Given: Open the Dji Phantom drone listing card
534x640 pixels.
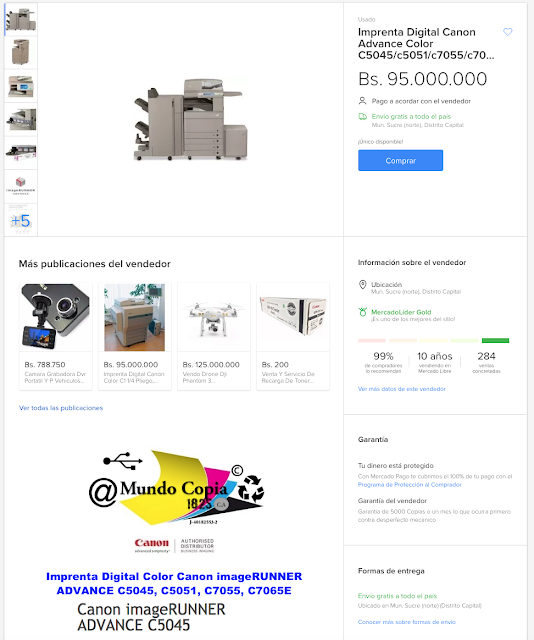Looking at the screenshot, I should (214, 336).
